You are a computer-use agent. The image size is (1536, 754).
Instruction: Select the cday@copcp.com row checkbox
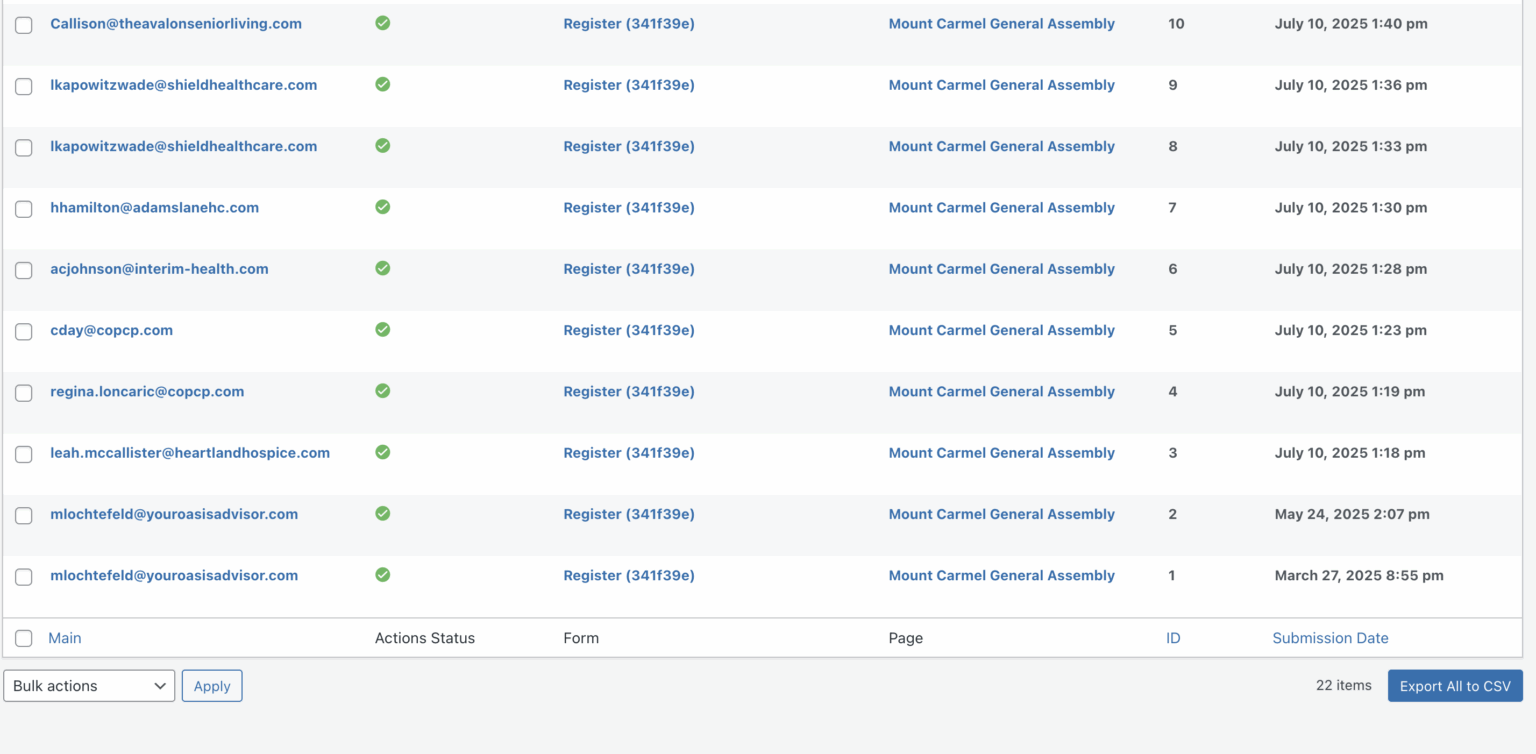coord(24,332)
